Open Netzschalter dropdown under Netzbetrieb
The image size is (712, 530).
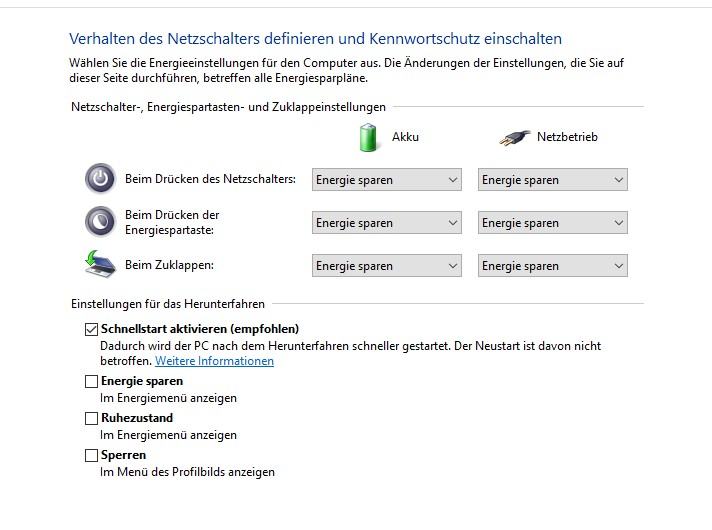click(x=553, y=180)
